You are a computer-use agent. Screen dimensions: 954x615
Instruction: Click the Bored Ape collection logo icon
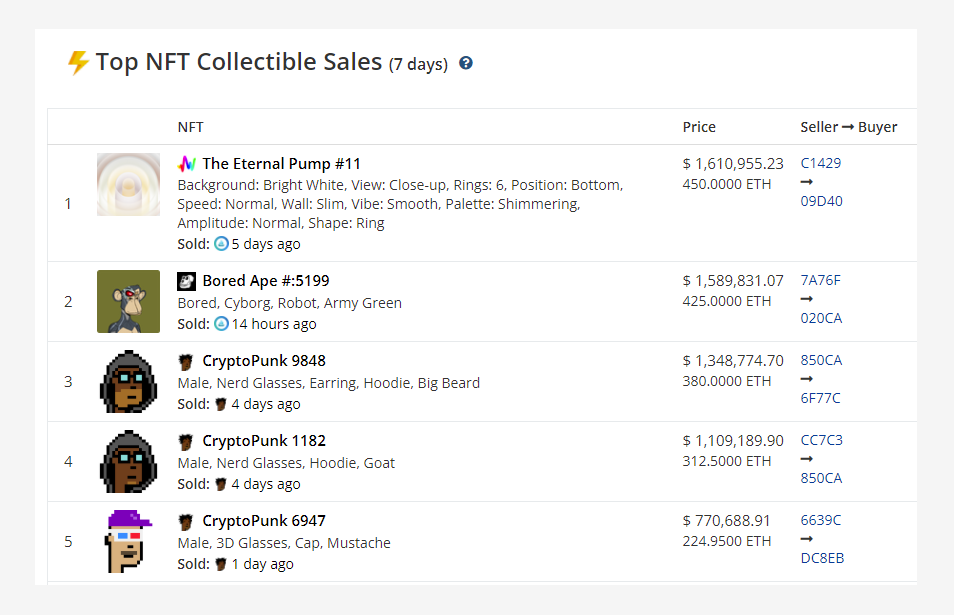[x=186, y=281]
